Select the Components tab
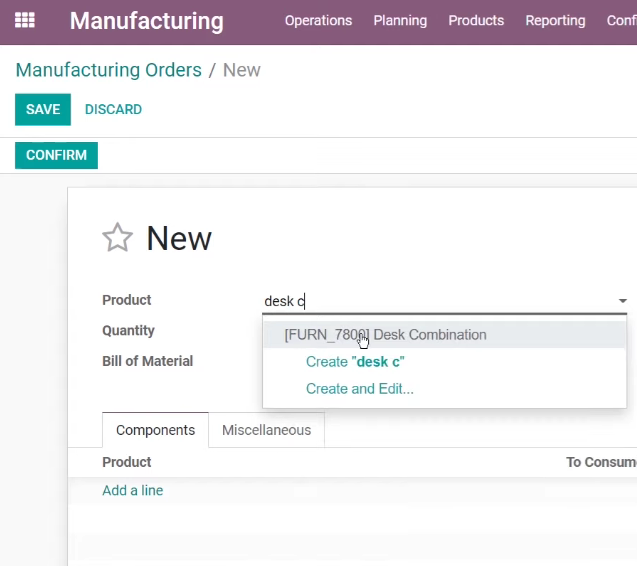The height and width of the screenshot is (566, 637). pos(155,430)
